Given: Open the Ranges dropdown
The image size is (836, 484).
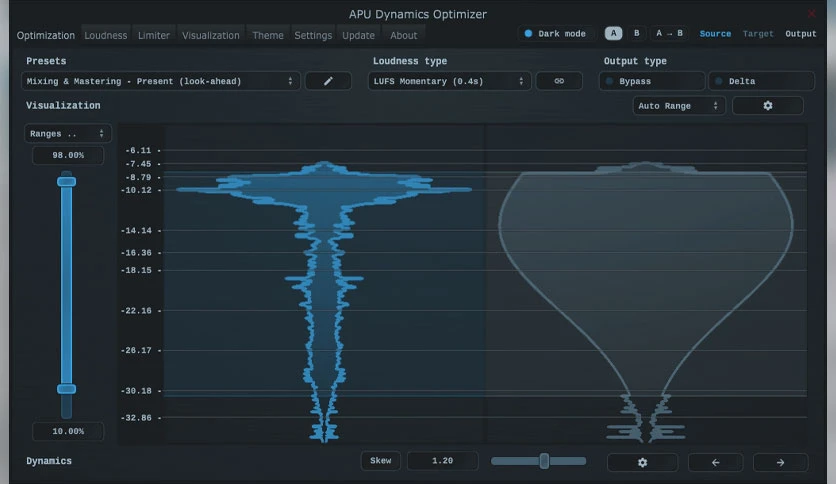Looking at the screenshot, I should [x=67, y=133].
